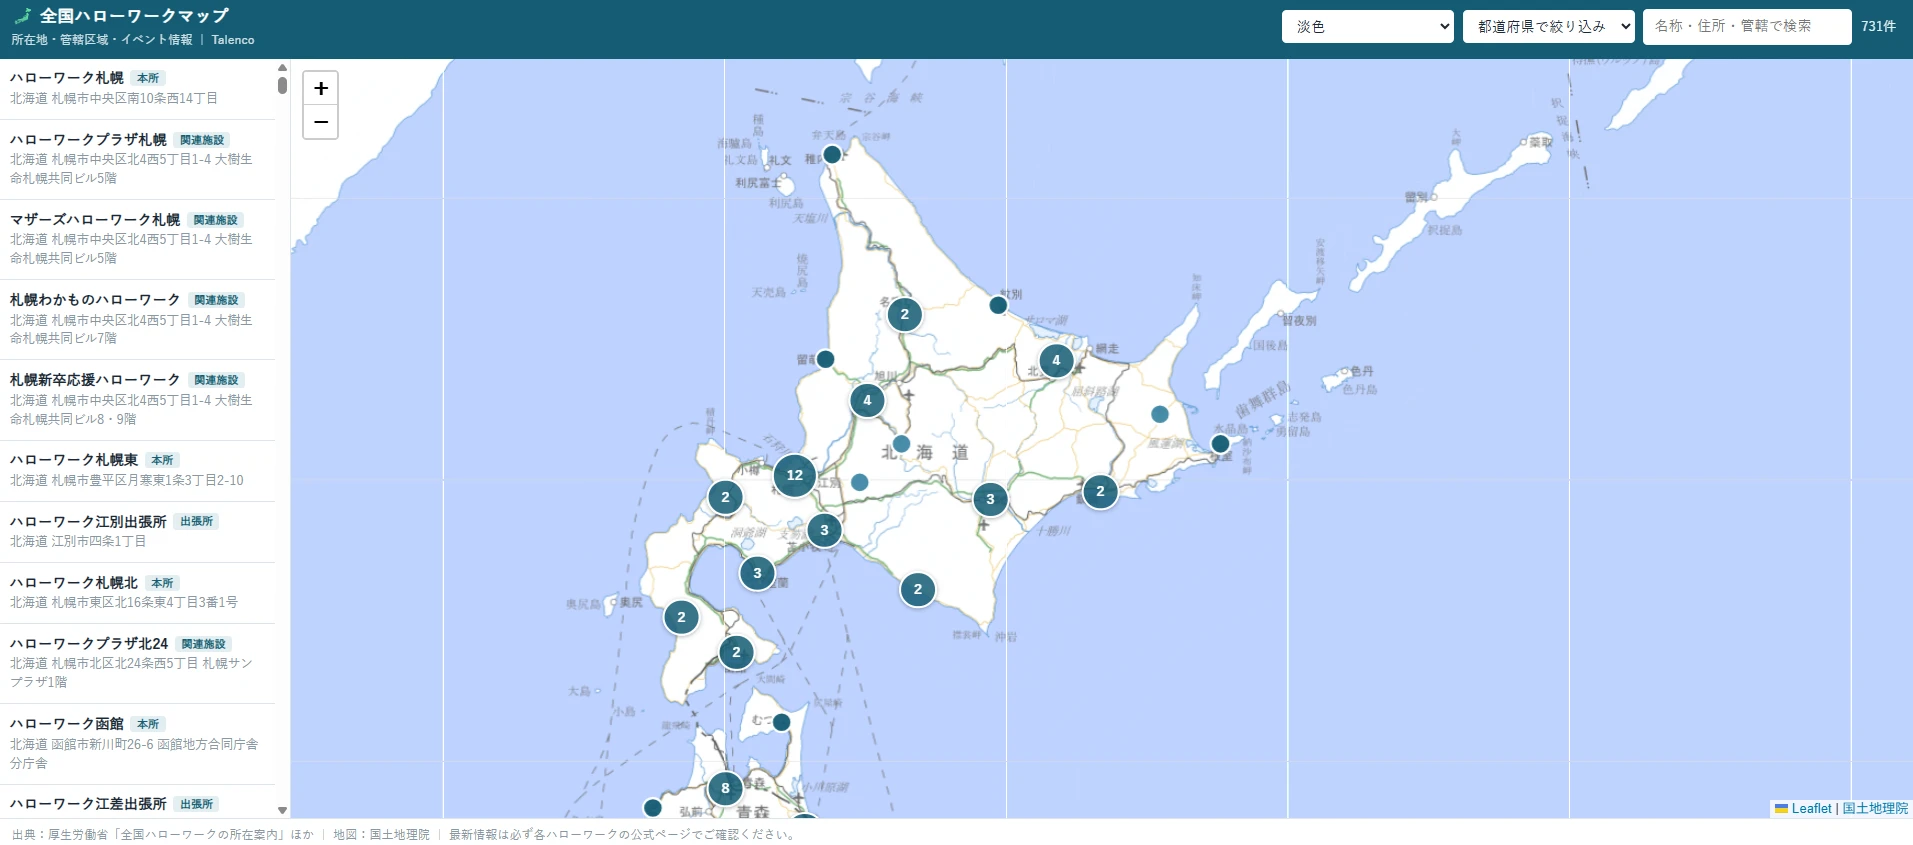Click the 全国ハローワークマップ title
This screenshot has width=1913, height=845.
pyautogui.click(x=134, y=16)
